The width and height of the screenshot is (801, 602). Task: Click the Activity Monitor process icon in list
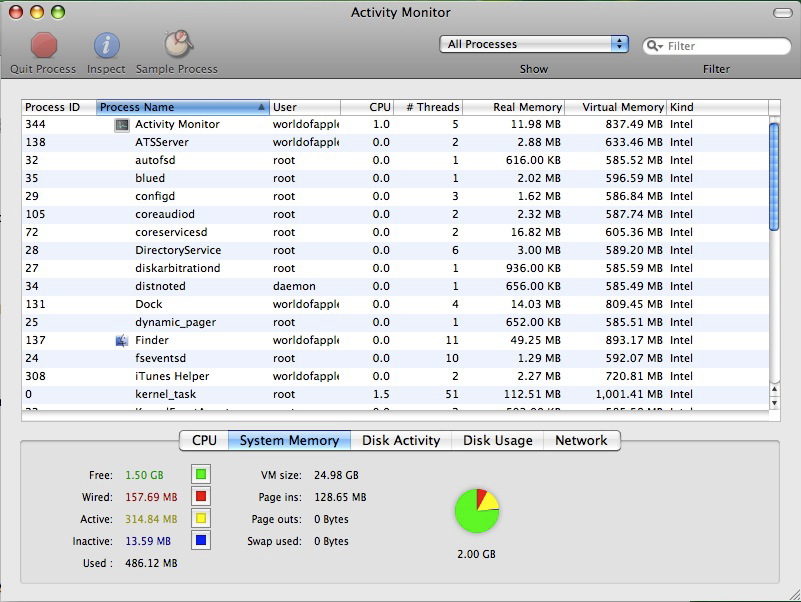click(x=122, y=125)
